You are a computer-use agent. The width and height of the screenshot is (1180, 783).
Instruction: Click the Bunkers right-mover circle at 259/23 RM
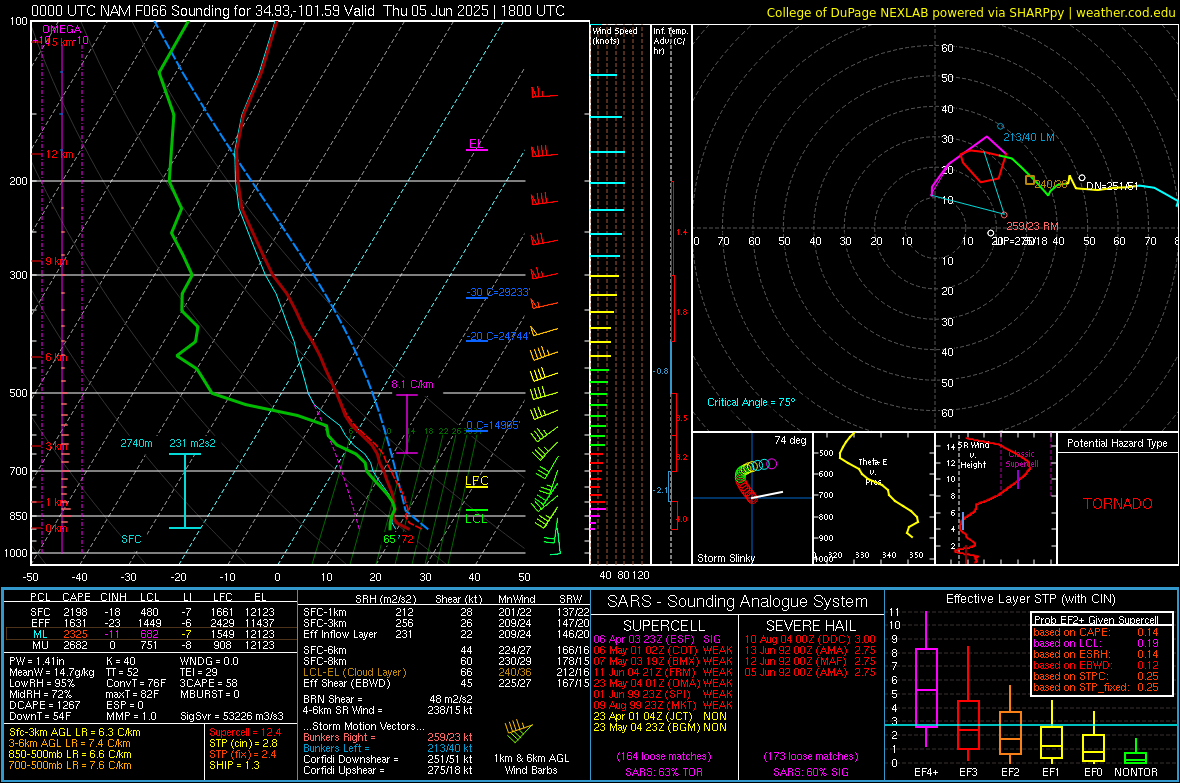1004,215
